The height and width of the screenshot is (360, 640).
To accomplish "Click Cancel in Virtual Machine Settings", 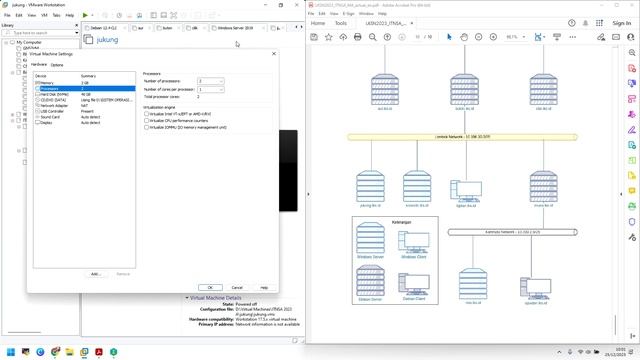I will click(237, 287).
